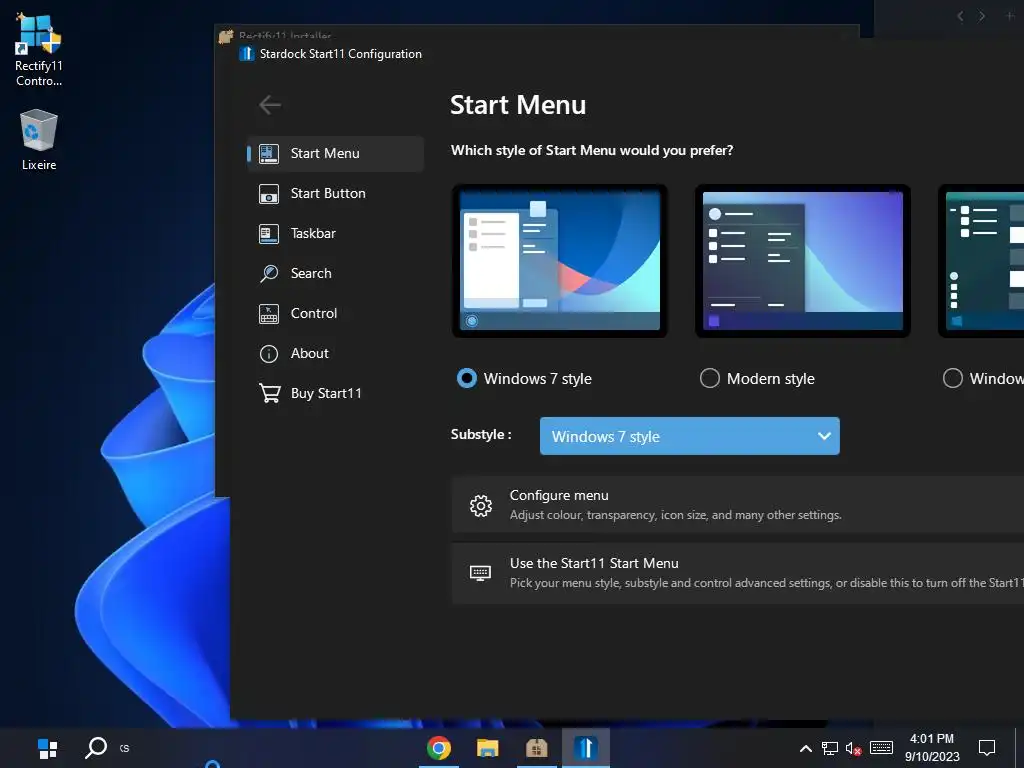Viewport: 1024px width, 768px height.
Task: Click the Start11 taskbar icon
Action: 586,748
